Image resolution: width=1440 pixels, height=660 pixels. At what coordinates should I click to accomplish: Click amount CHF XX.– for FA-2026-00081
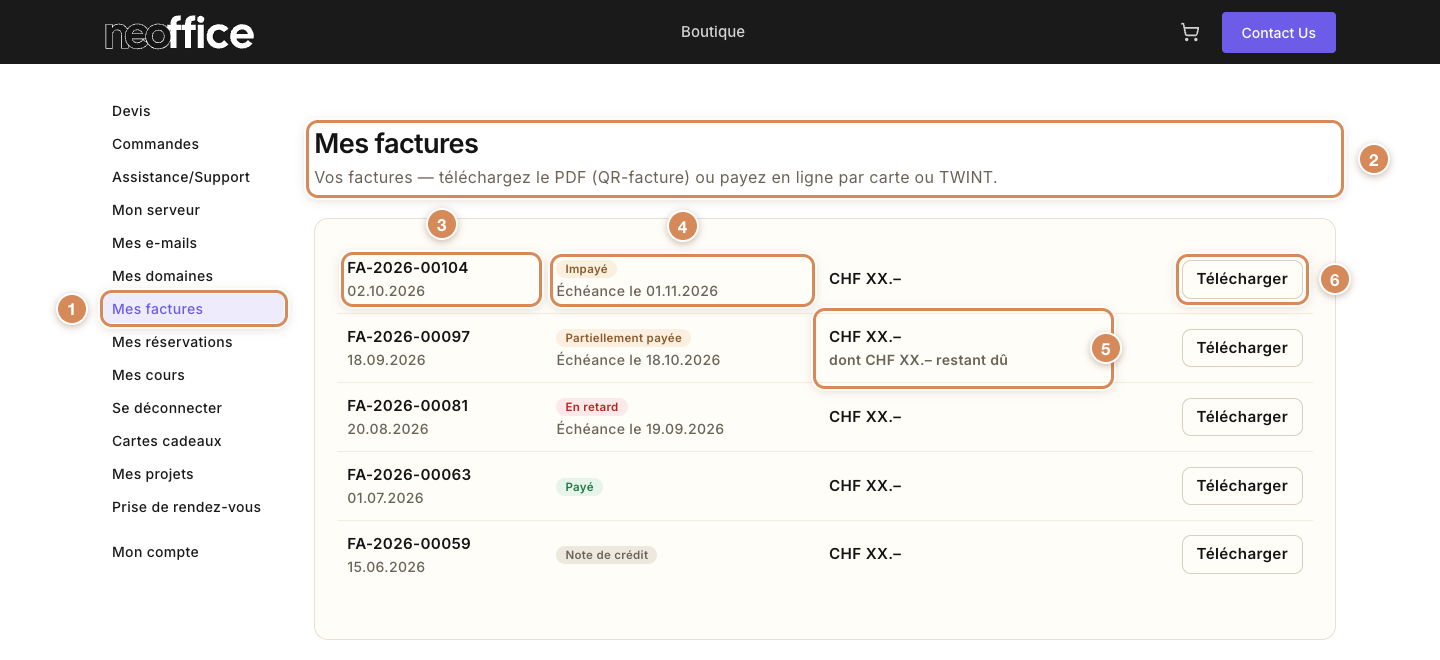point(865,417)
